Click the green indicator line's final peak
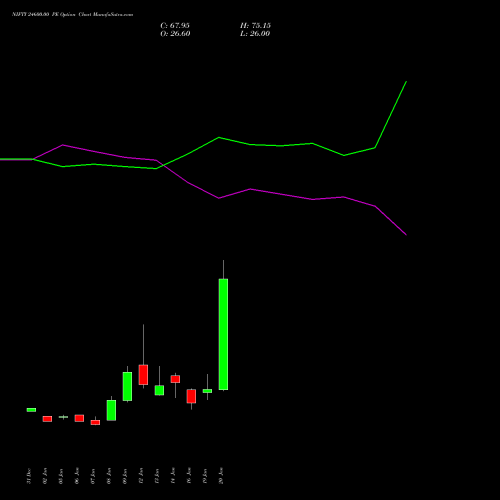Viewport: 500px width, 500px height. coord(406,82)
